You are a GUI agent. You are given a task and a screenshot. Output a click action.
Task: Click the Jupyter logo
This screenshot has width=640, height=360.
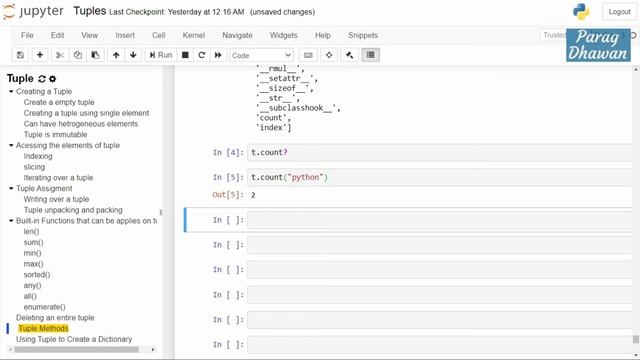pyautogui.click(x=33, y=11)
